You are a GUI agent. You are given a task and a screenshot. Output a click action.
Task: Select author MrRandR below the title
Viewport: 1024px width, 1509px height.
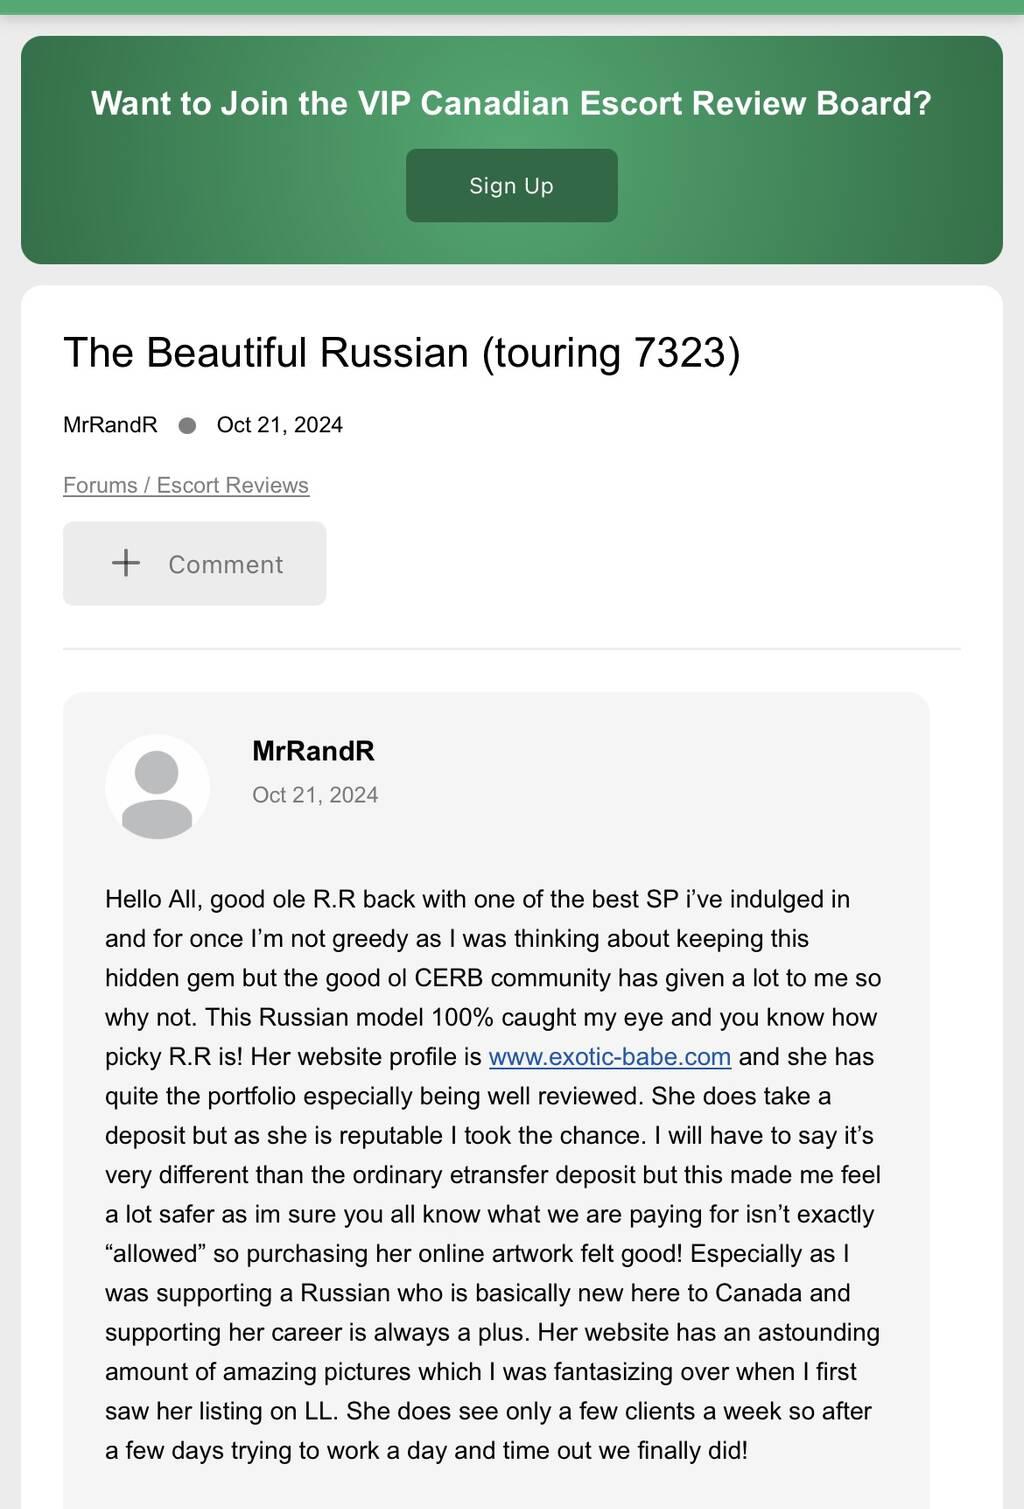pyautogui.click(x=110, y=425)
